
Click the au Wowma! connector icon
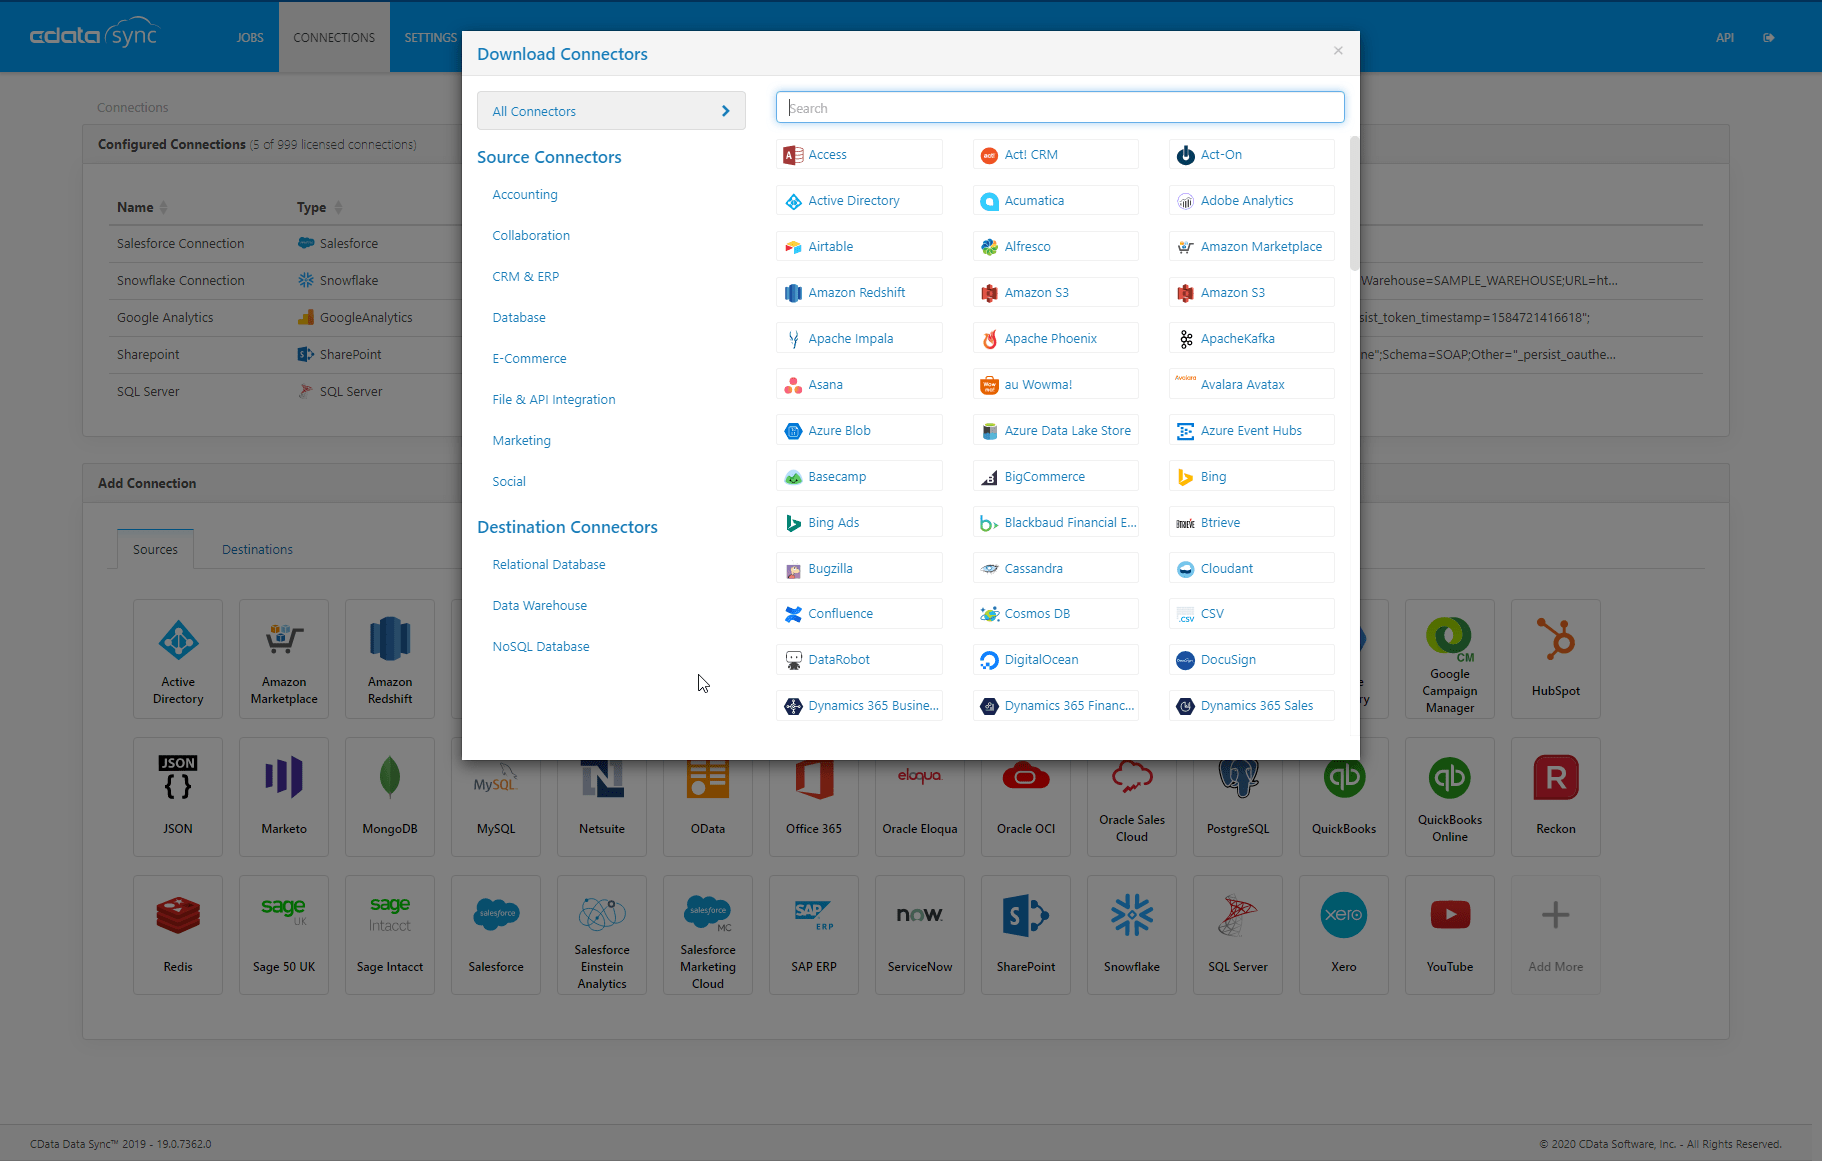(x=989, y=385)
